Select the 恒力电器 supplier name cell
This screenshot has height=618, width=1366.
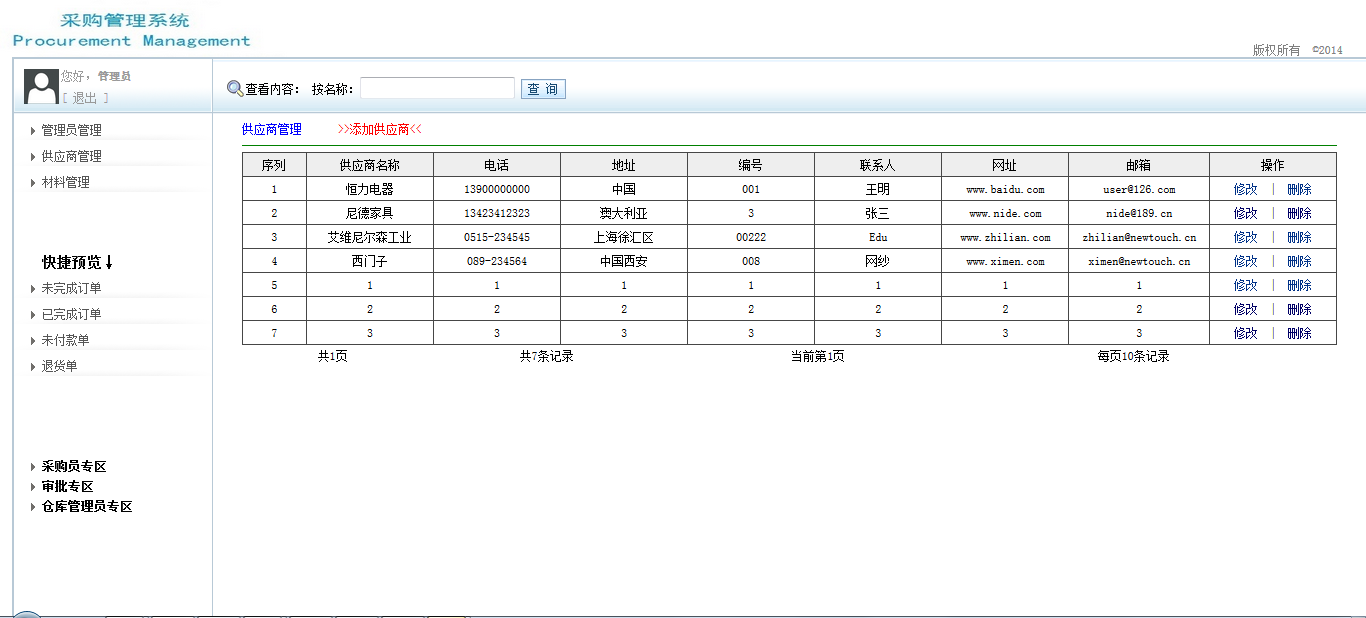tap(370, 189)
